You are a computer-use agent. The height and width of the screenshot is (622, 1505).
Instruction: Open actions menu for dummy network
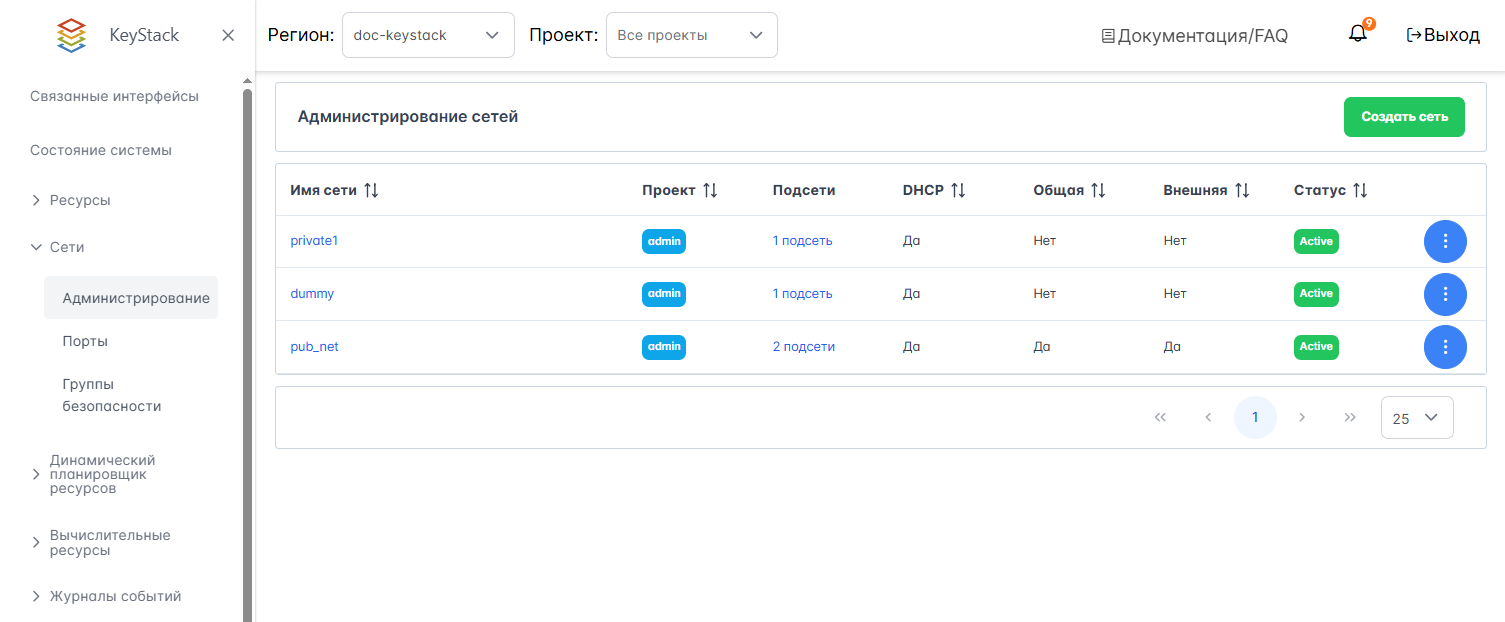click(x=1444, y=294)
